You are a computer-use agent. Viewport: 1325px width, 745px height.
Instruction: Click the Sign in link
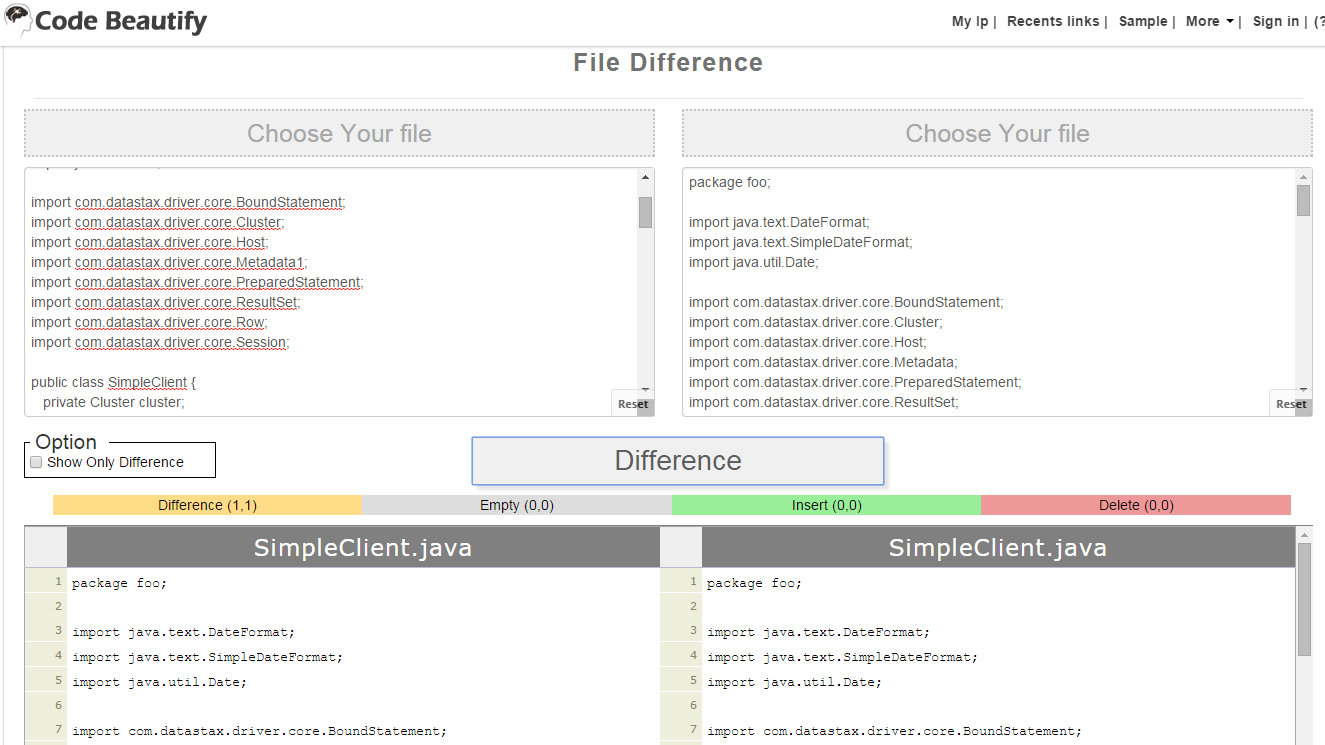[1275, 21]
